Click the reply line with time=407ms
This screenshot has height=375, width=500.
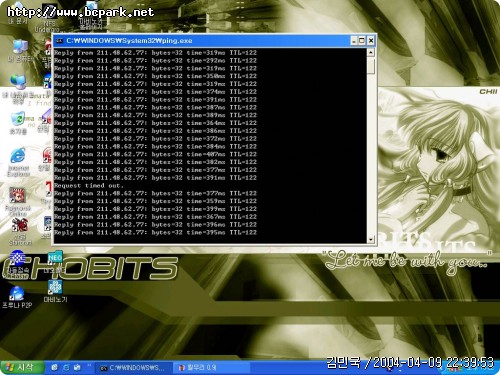click(155, 154)
